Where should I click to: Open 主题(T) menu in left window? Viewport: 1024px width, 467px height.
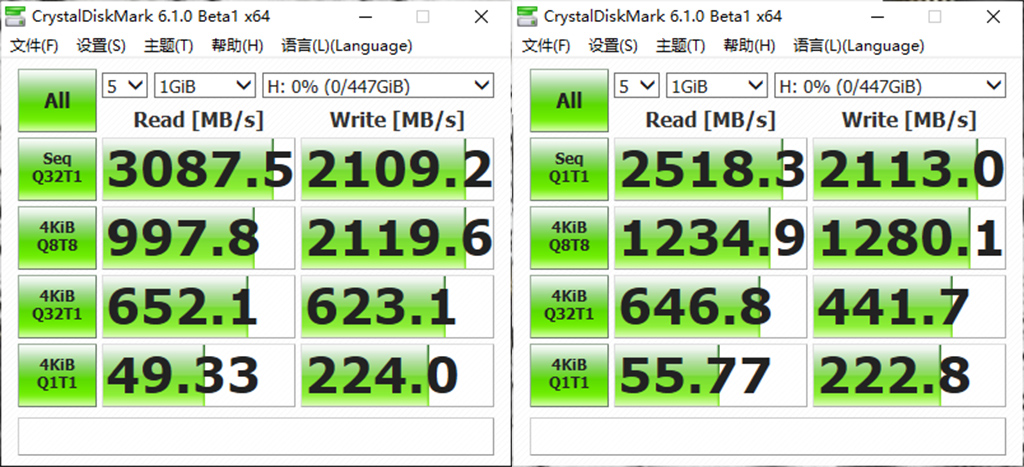(168, 46)
